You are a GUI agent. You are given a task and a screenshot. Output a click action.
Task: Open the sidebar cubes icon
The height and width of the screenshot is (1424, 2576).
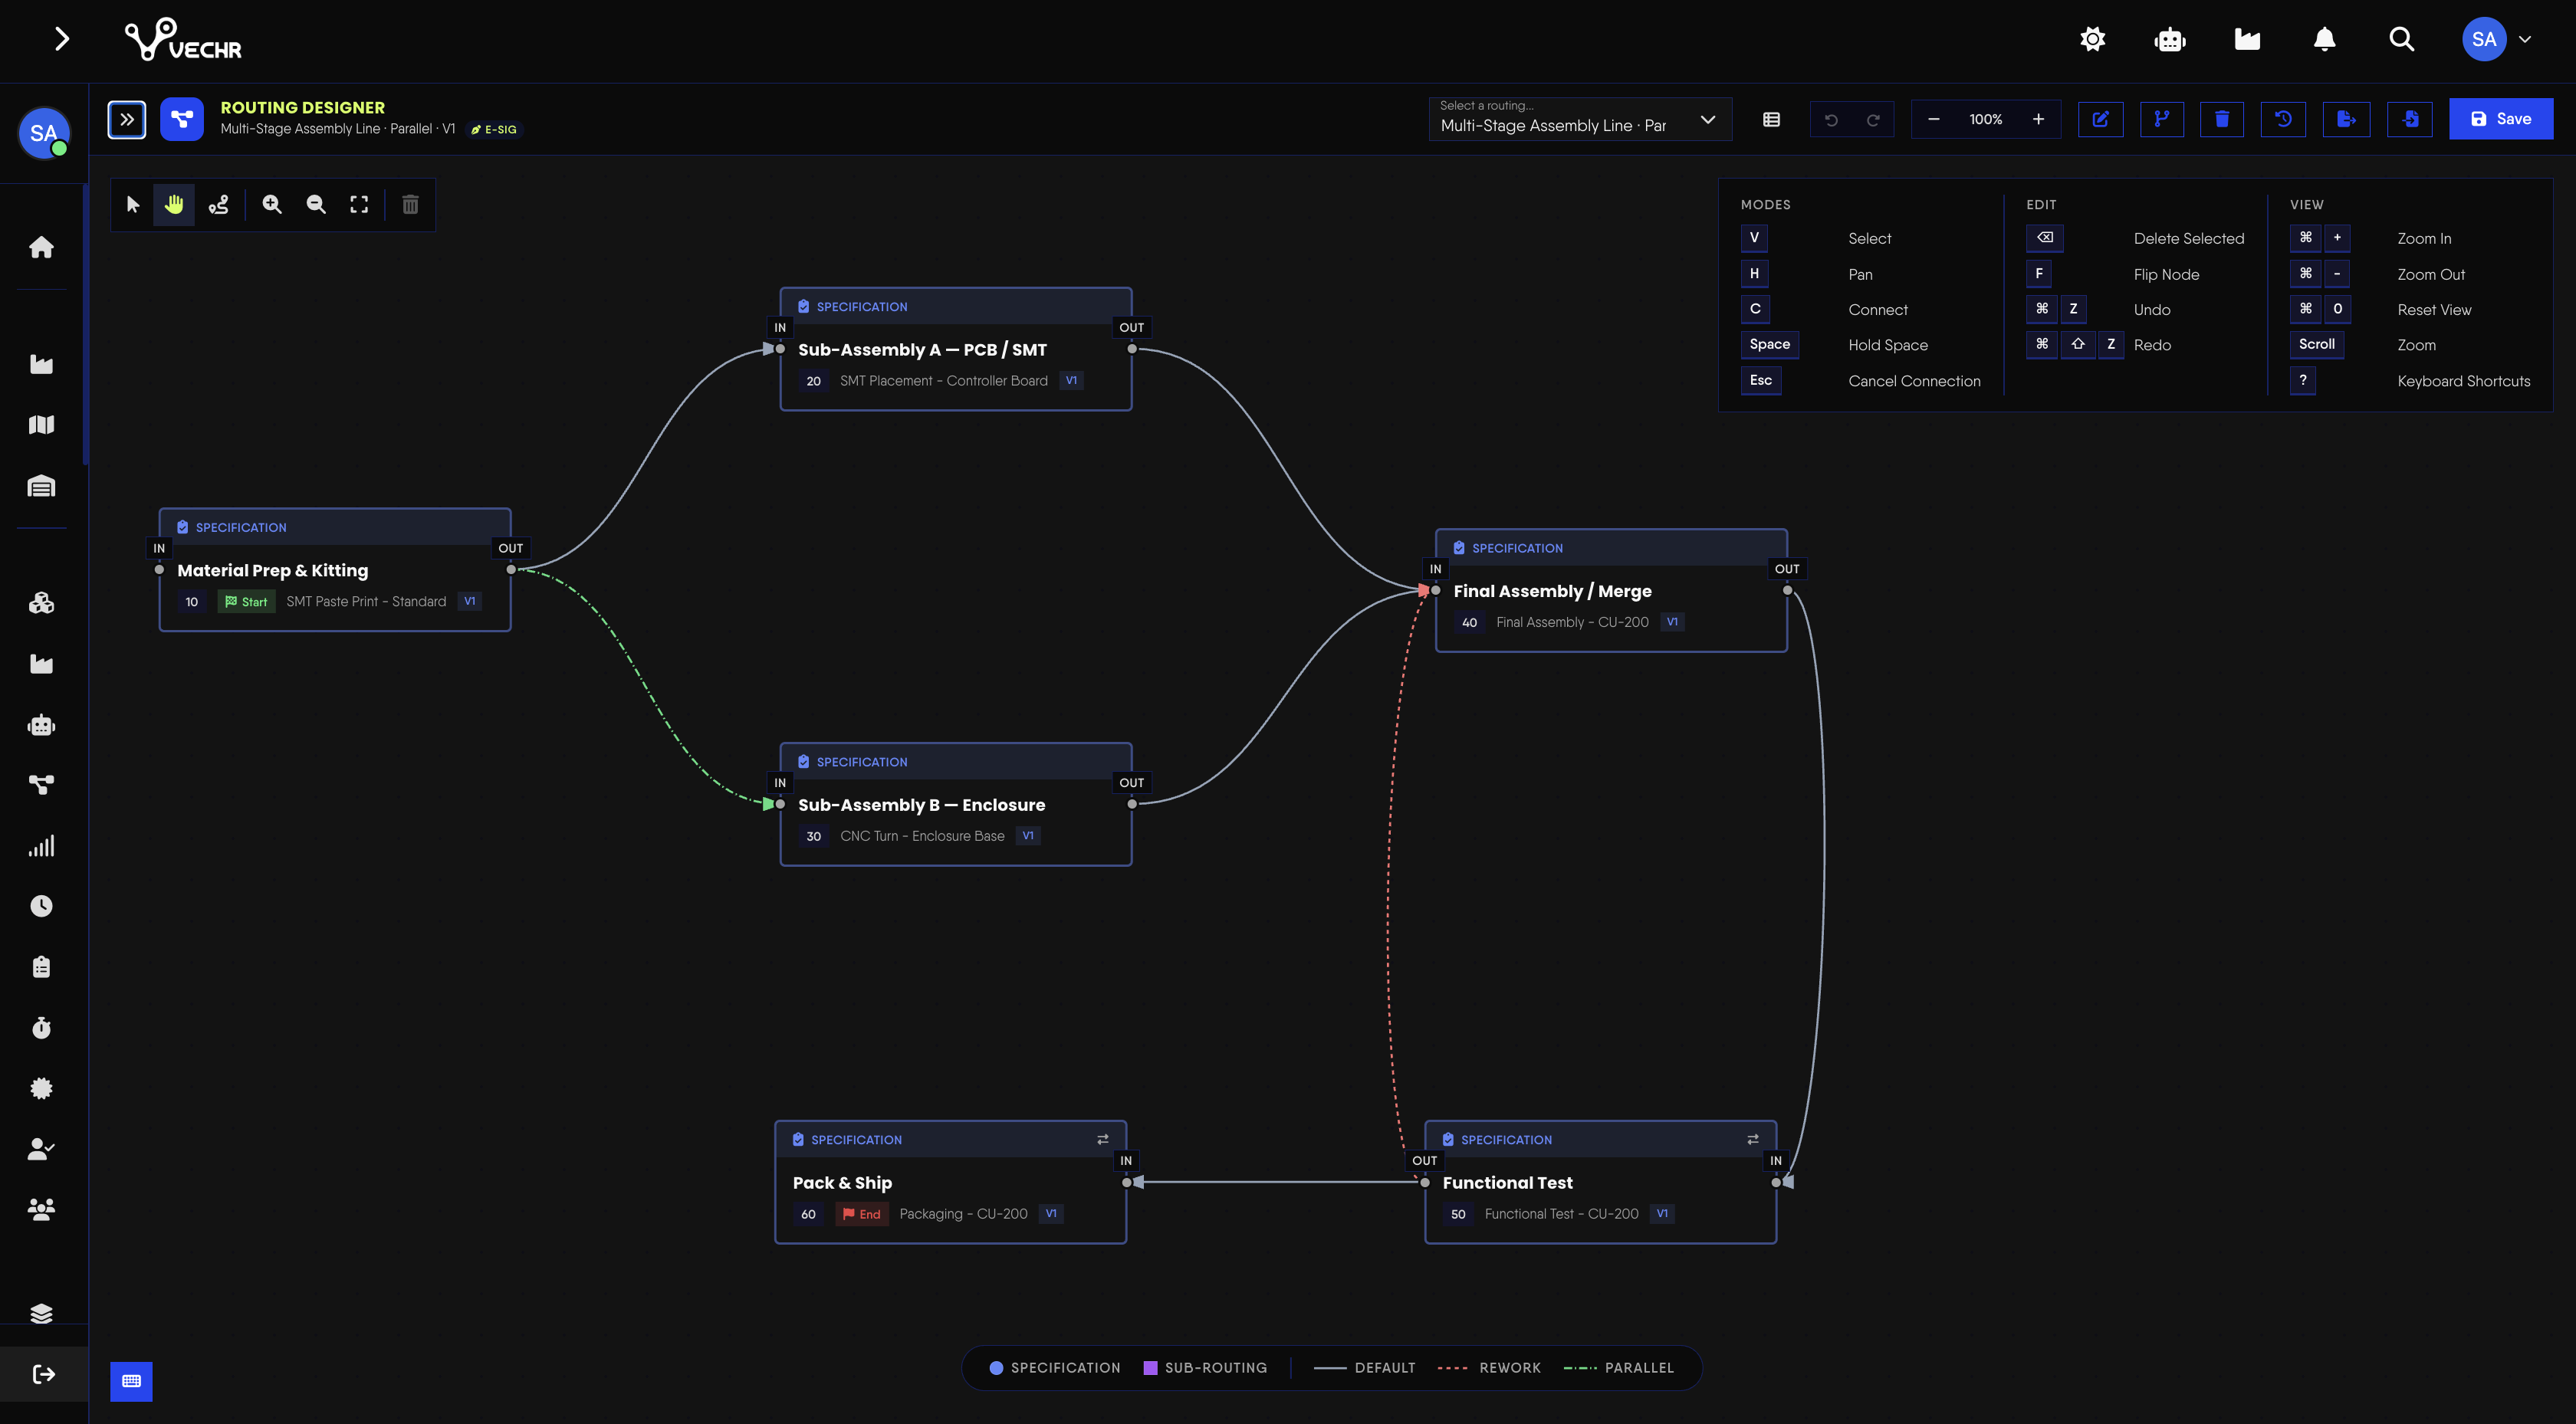click(x=41, y=603)
